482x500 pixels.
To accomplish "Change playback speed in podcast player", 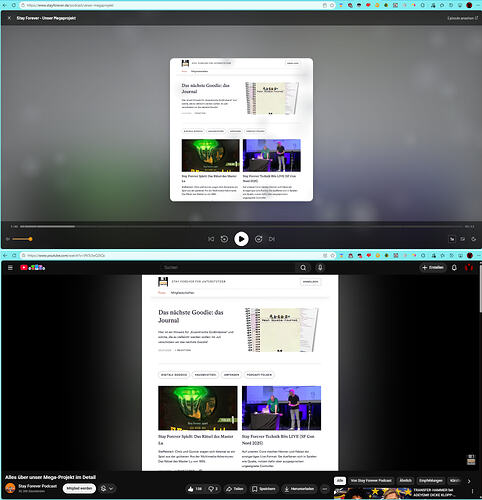I will [x=452, y=239].
